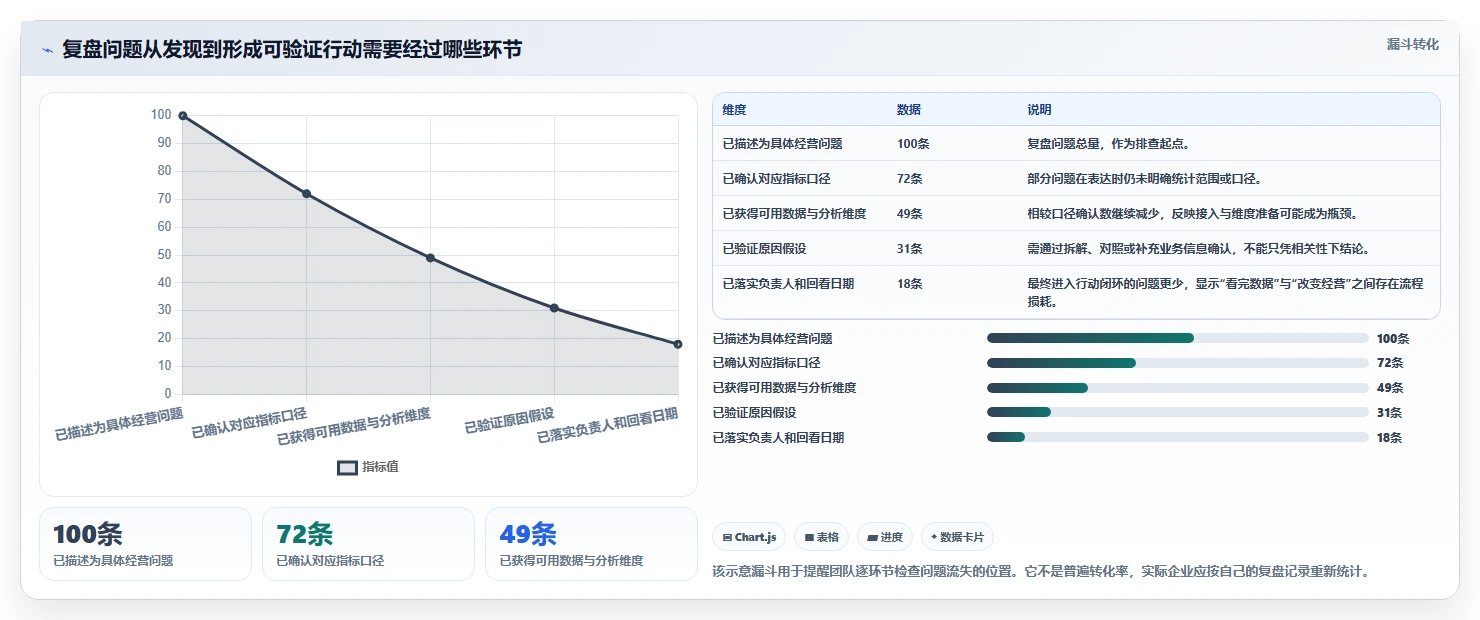
Task: Click description starting 最终进入行动闭环的问题更少
Action: coord(1225,292)
